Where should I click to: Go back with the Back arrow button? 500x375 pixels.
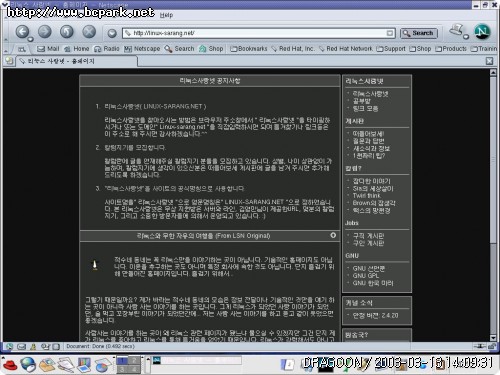click(22, 32)
